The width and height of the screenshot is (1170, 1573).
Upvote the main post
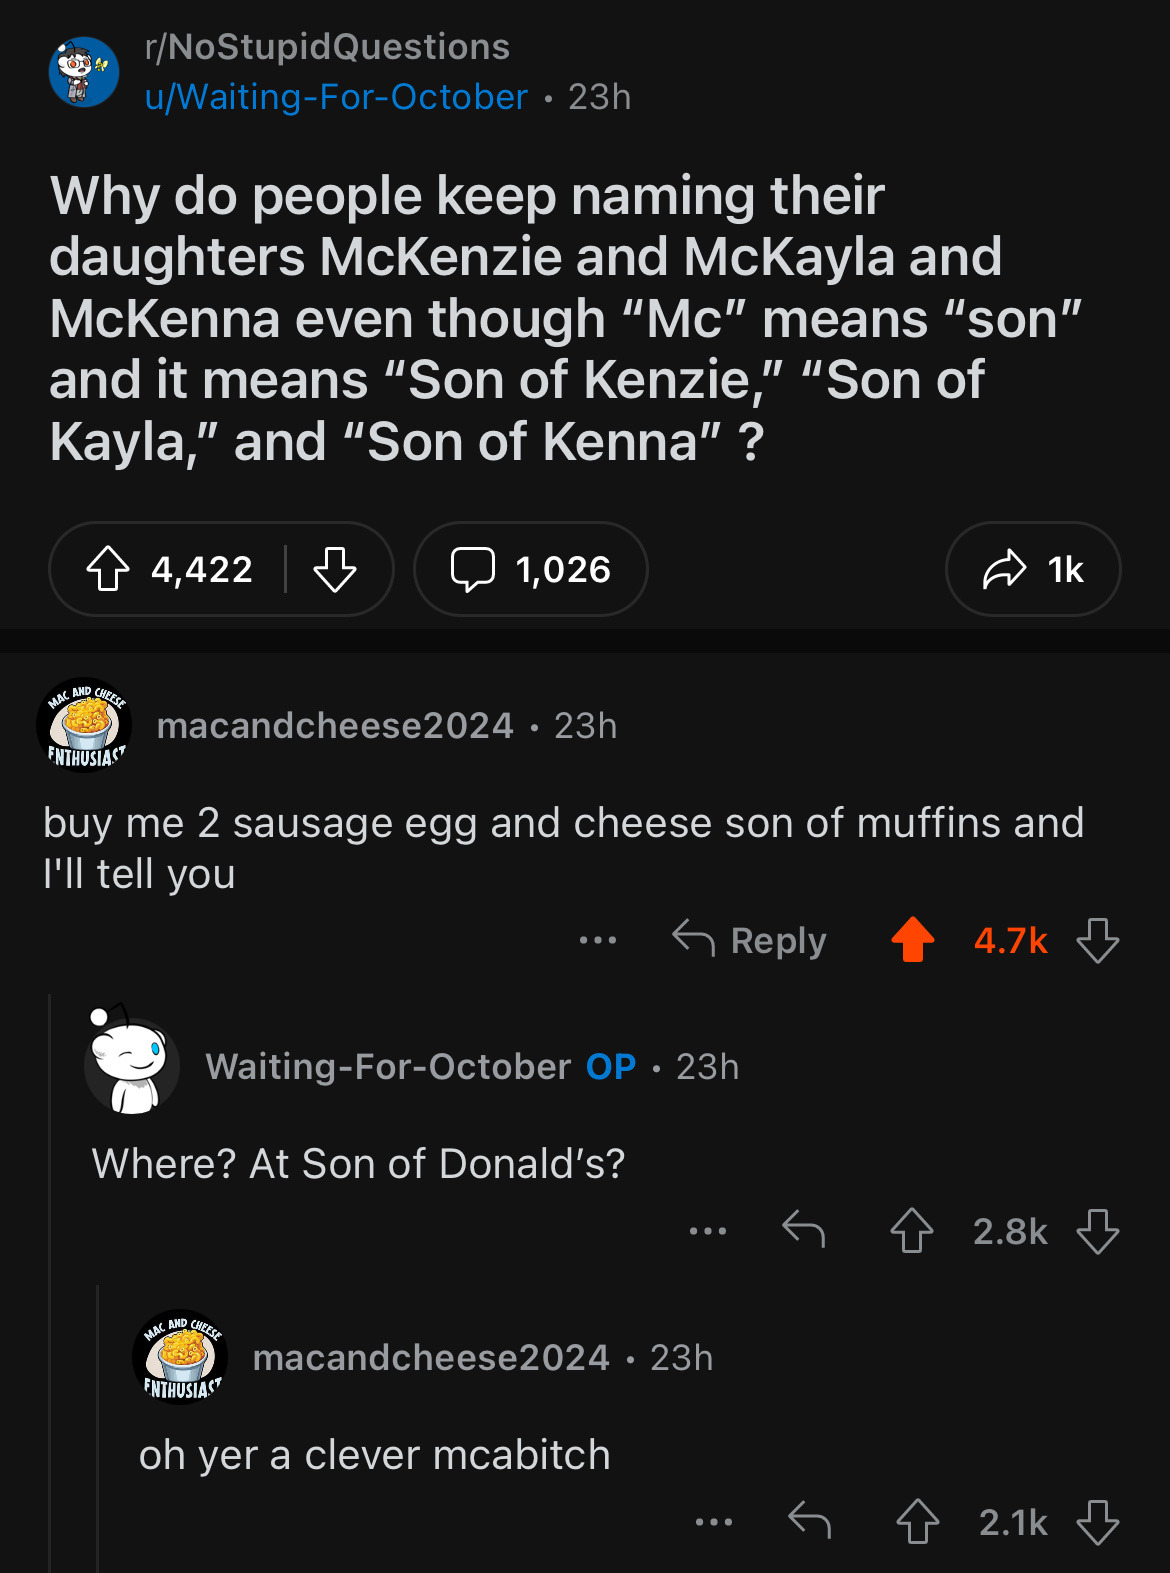pyautogui.click(x=108, y=570)
